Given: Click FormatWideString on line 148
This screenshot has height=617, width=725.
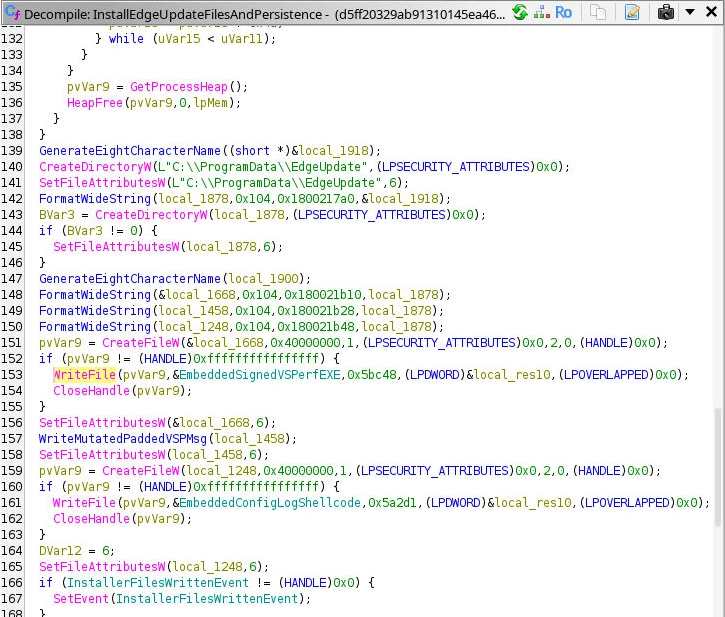Looking at the screenshot, I should pos(95,295).
